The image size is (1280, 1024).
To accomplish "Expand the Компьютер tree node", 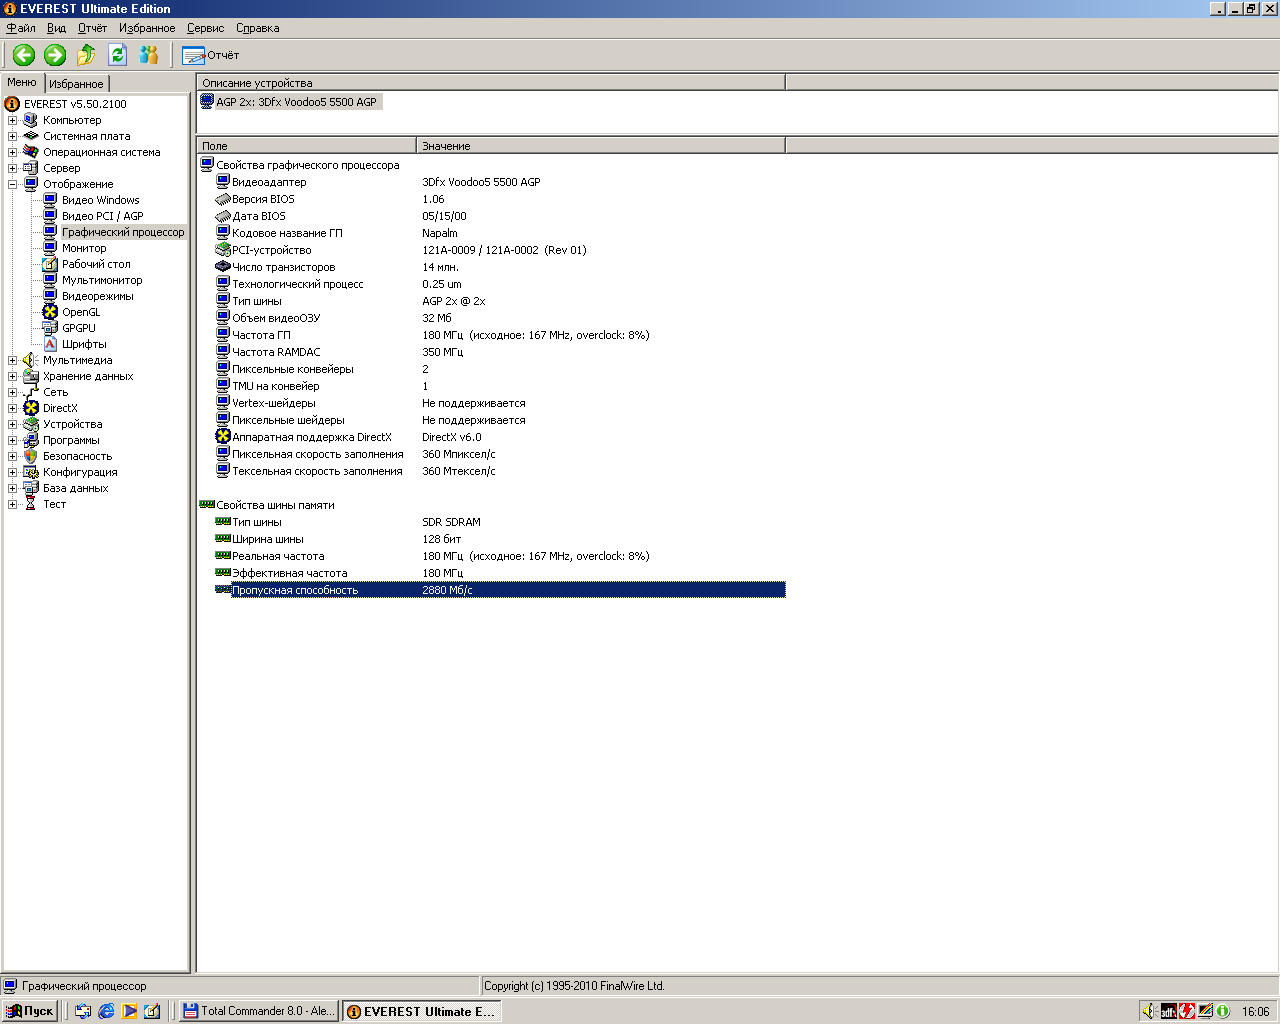I will coord(12,120).
